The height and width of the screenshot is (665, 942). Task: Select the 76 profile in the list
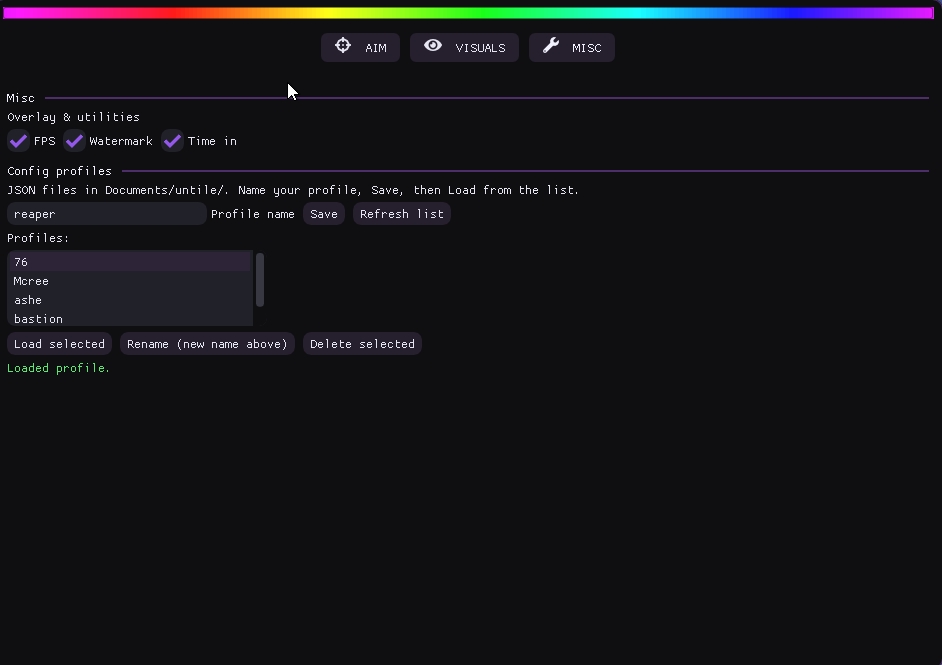[130, 262]
